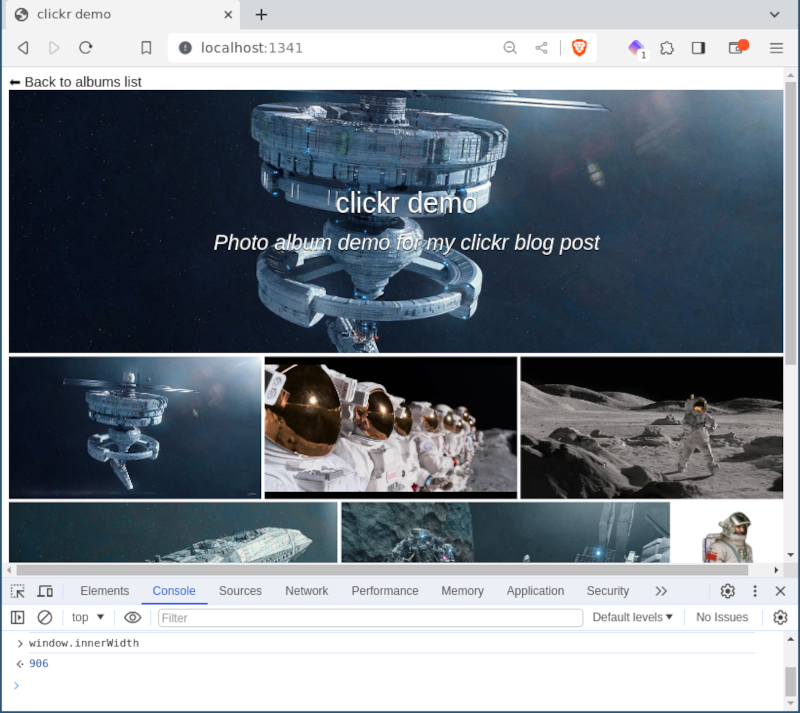Screen dimensions: 800x713
Task: Expand the Default levels dropdown
Action: [632, 618]
